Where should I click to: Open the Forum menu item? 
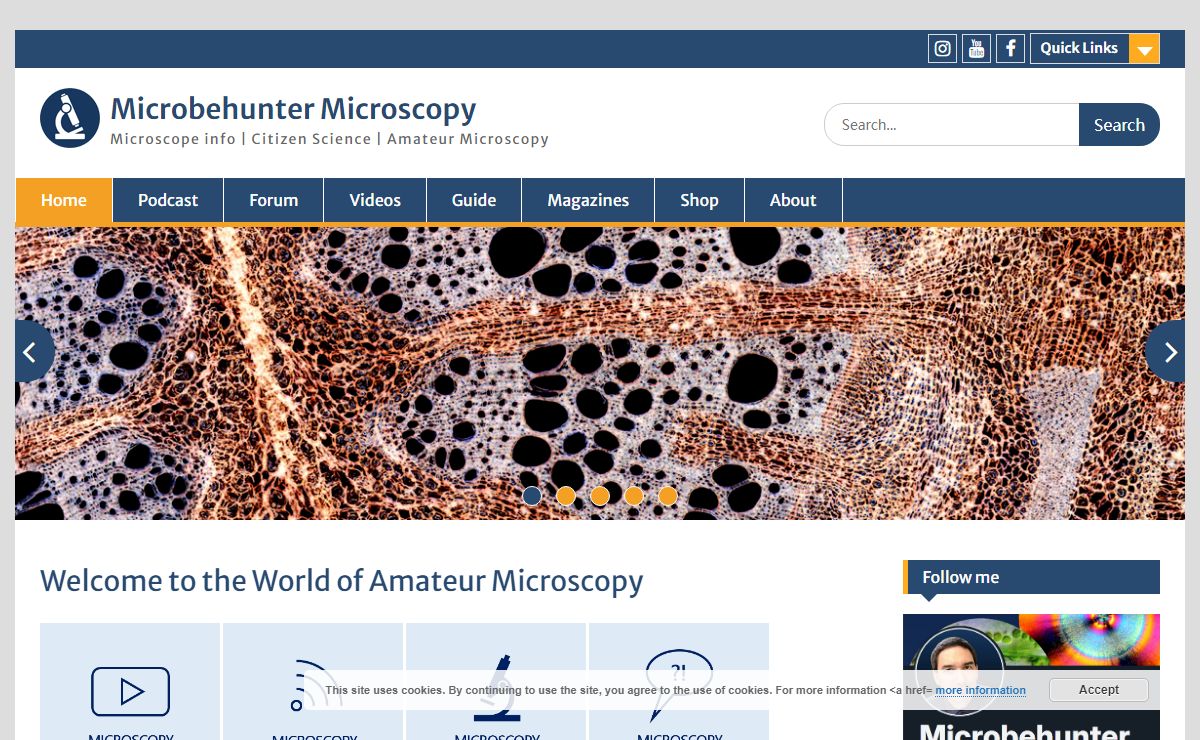point(274,200)
